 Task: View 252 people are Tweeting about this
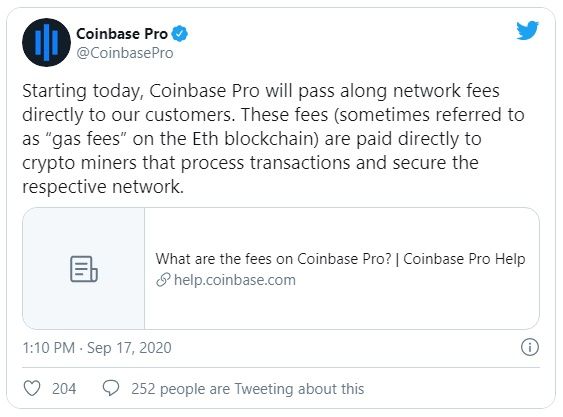coord(247,389)
